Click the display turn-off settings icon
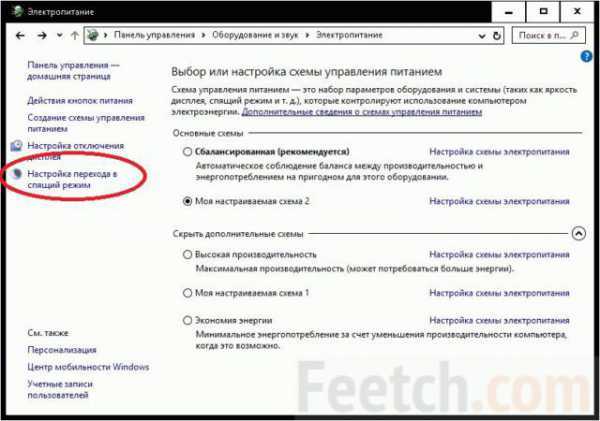The width and height of the screenshot is (600, 421). (16, 146)
